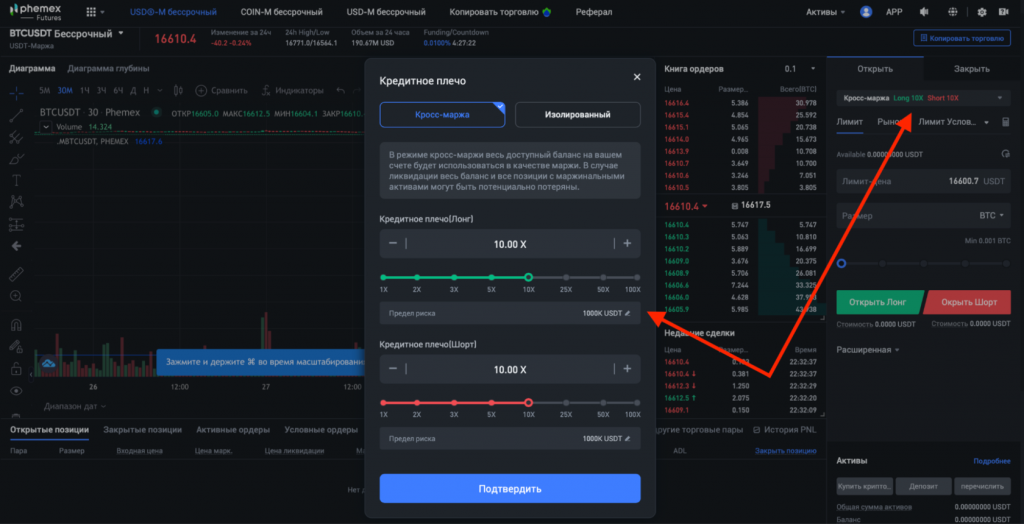The height and width of the screenshot is (524, 1024).
Task: Select Кросс-маржа margin mode
Action: pos(442,115)
